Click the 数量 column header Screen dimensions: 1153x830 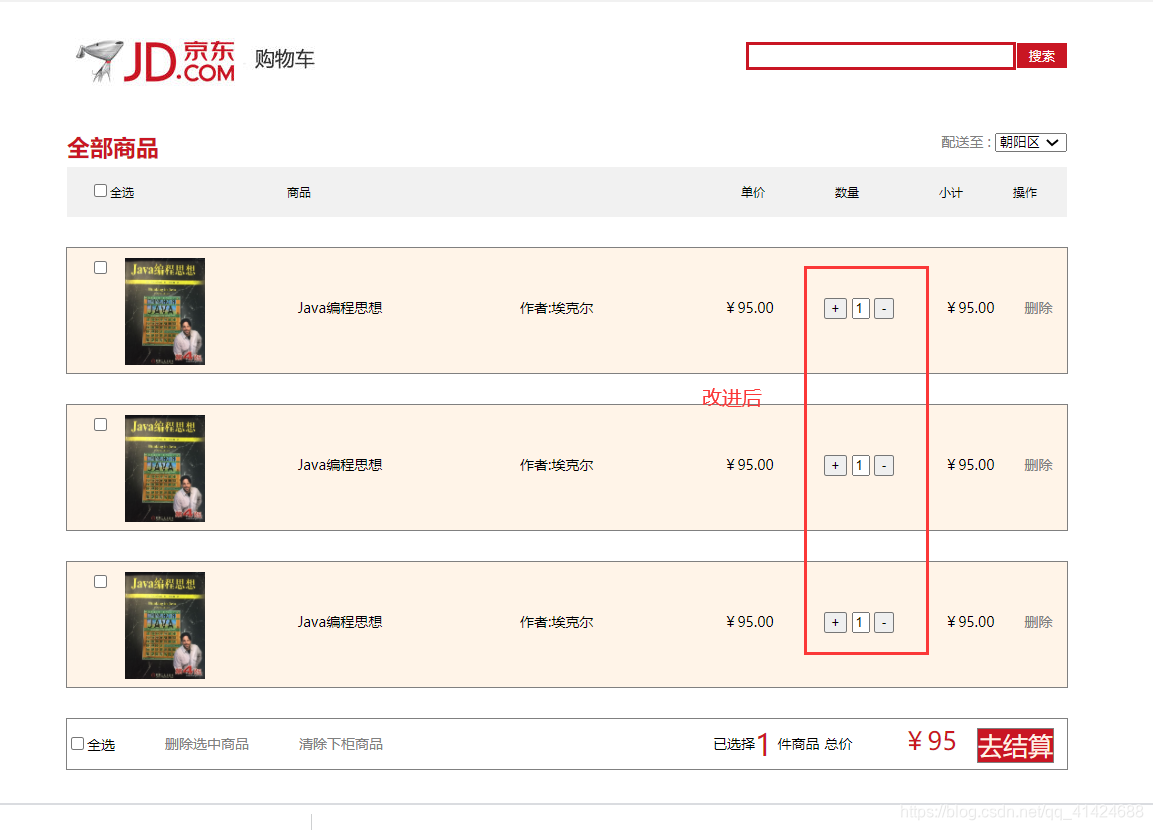(847, 193)
